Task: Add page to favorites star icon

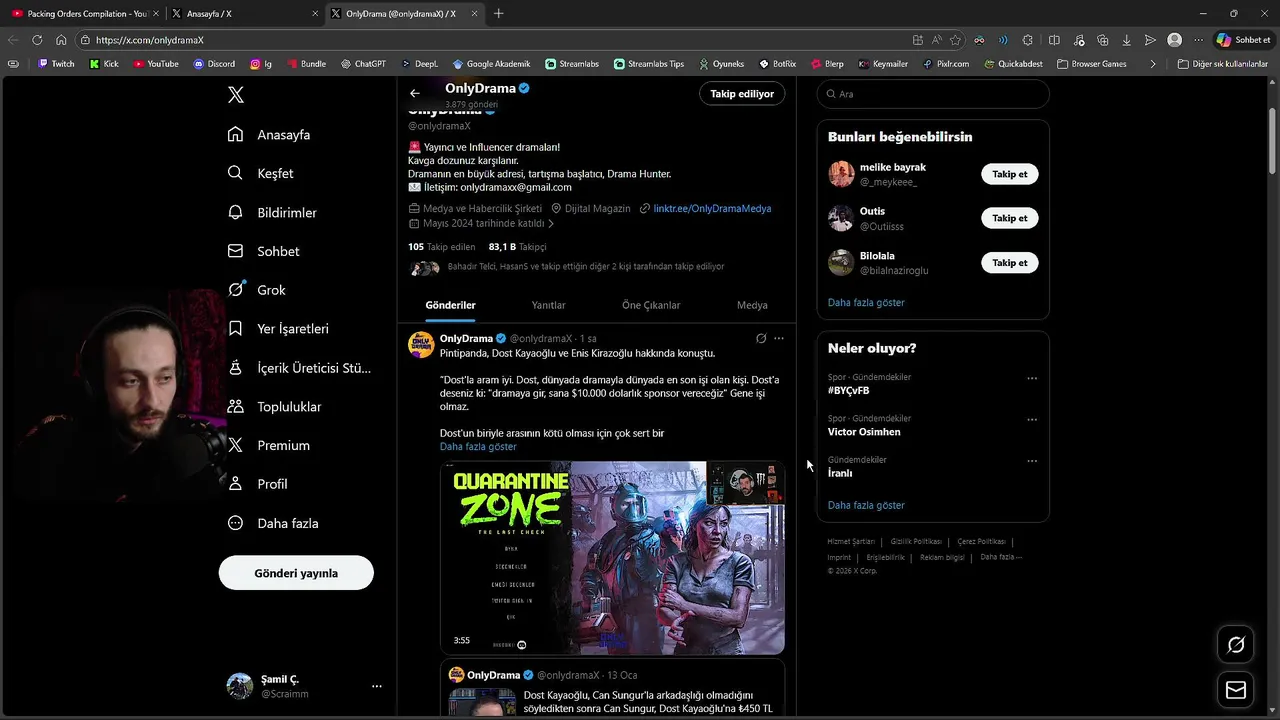Action: click(x=955, y=40)
